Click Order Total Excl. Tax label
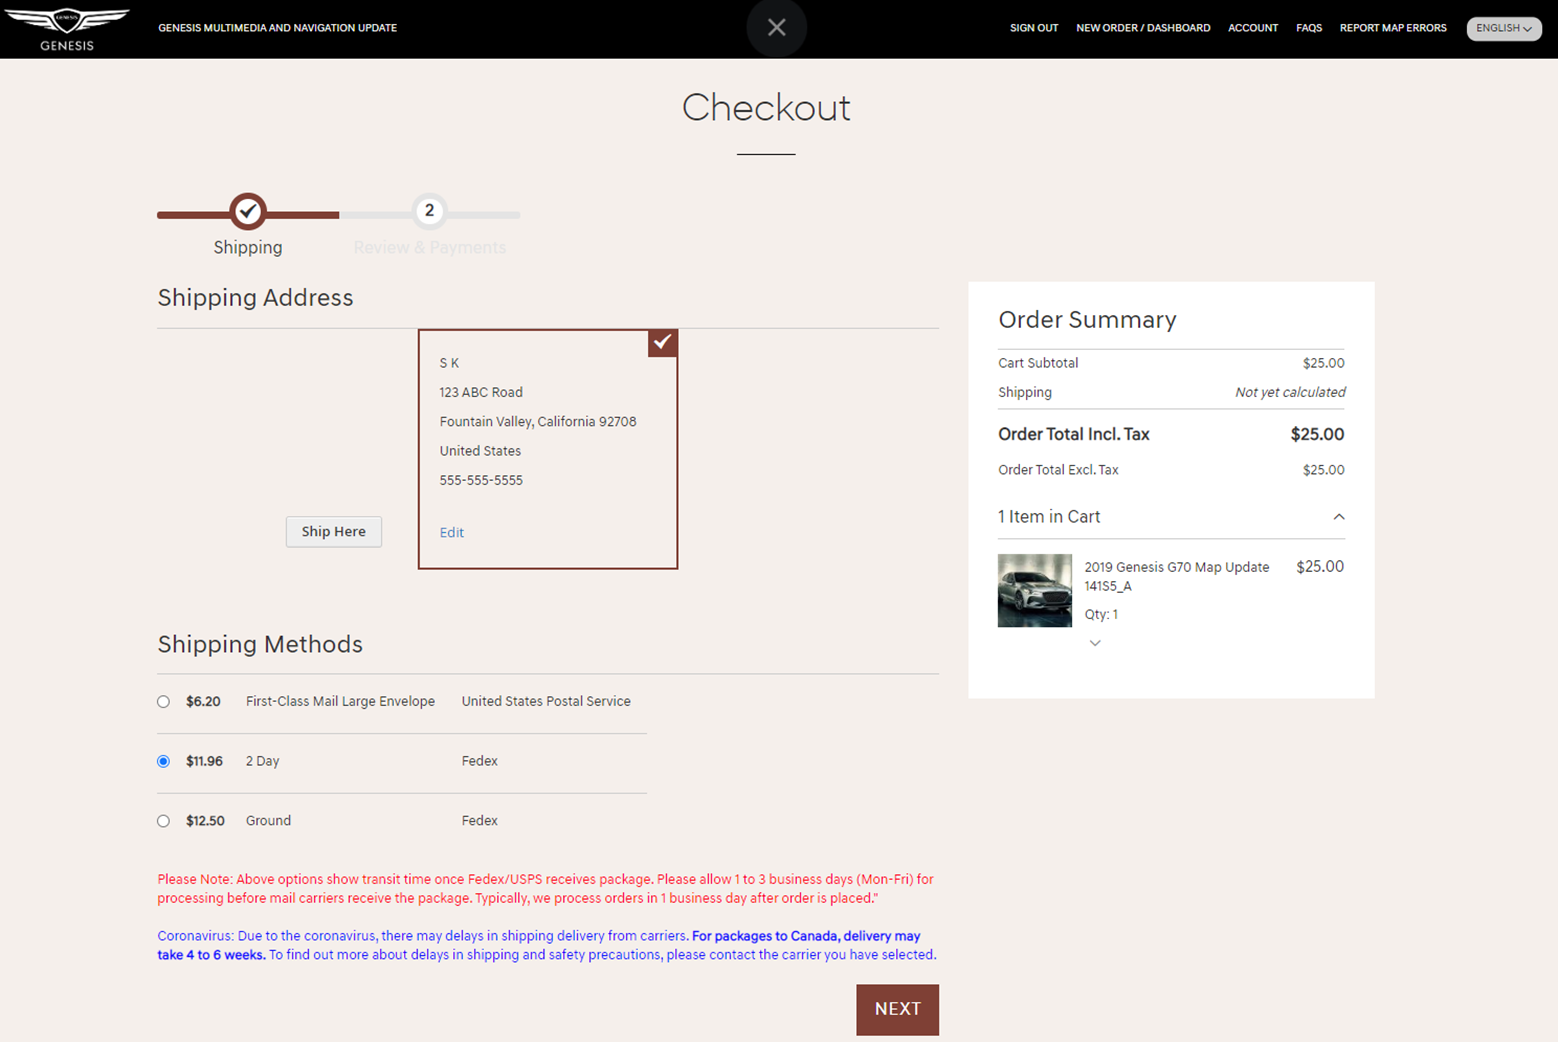Screen dimensions: 1558x1042 1058,470
